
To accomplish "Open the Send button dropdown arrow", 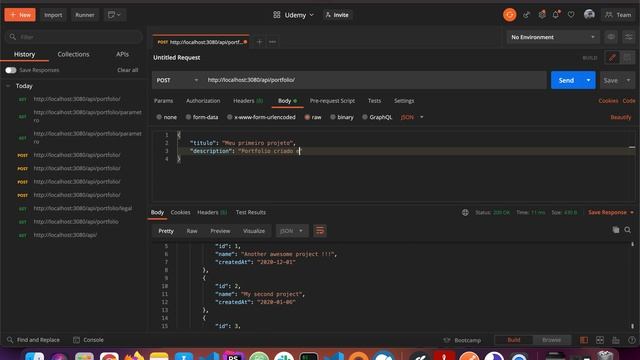I will [588, 80].
